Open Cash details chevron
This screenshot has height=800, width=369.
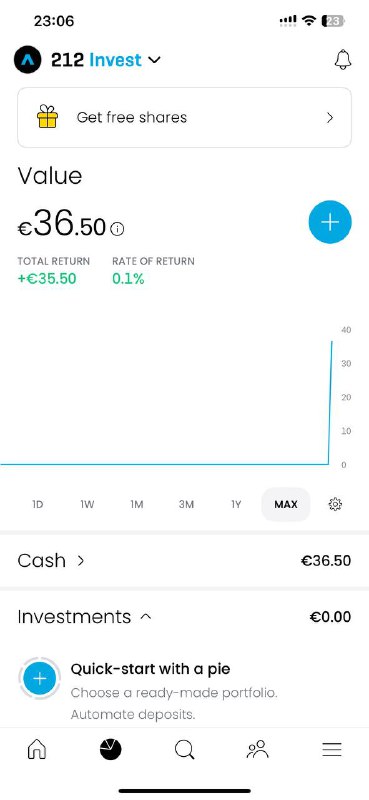tap(80, 561)
